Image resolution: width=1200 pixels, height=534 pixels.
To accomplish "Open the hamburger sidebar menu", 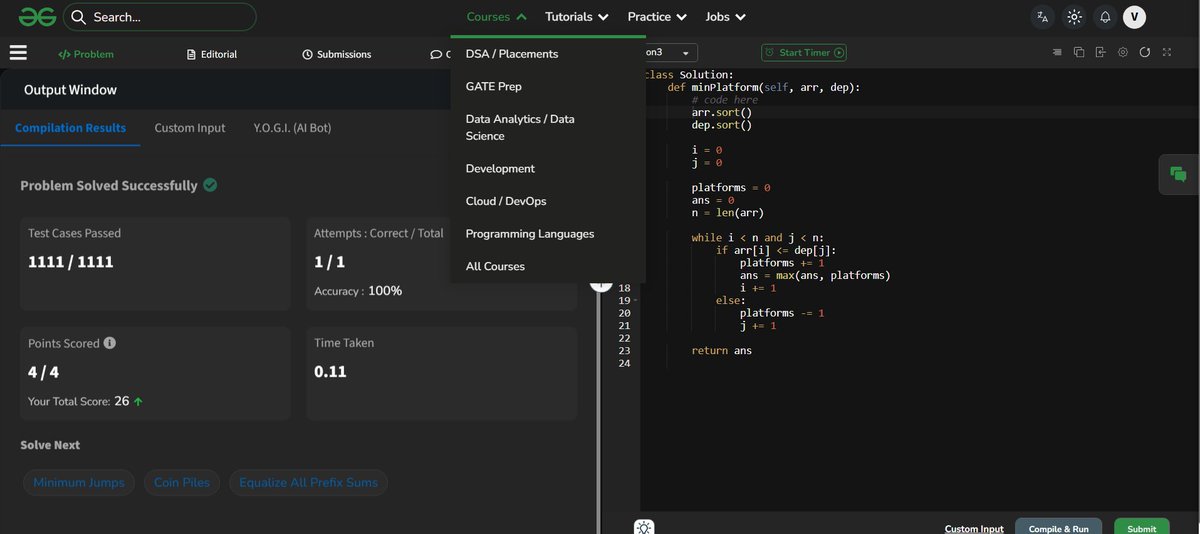I will 18,53.
